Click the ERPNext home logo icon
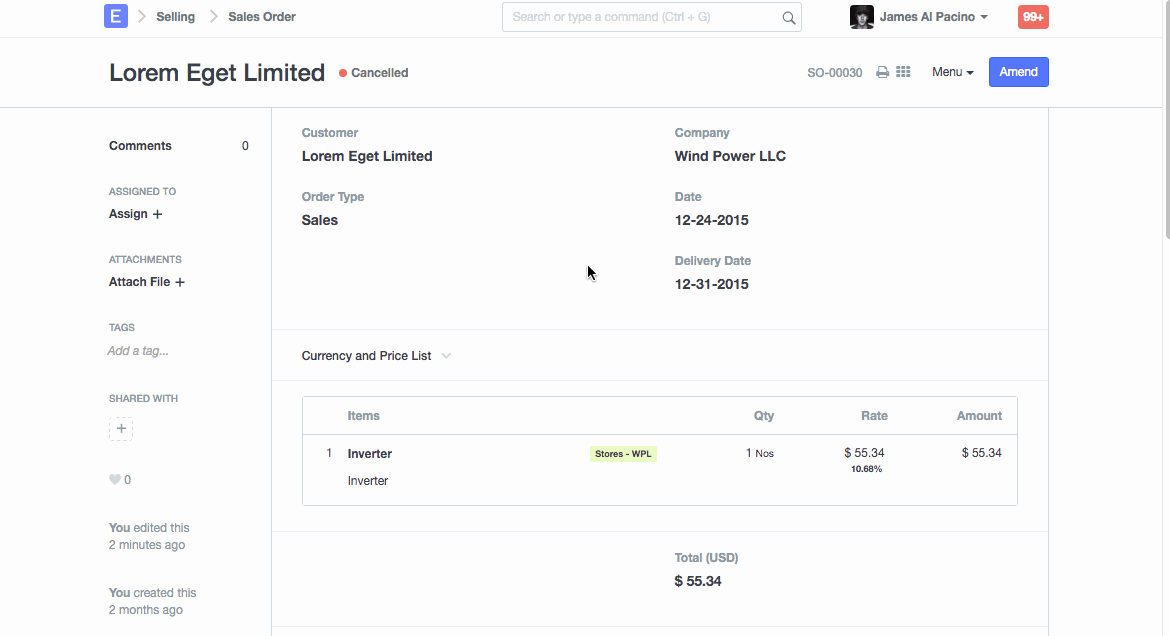 (116, 16)
